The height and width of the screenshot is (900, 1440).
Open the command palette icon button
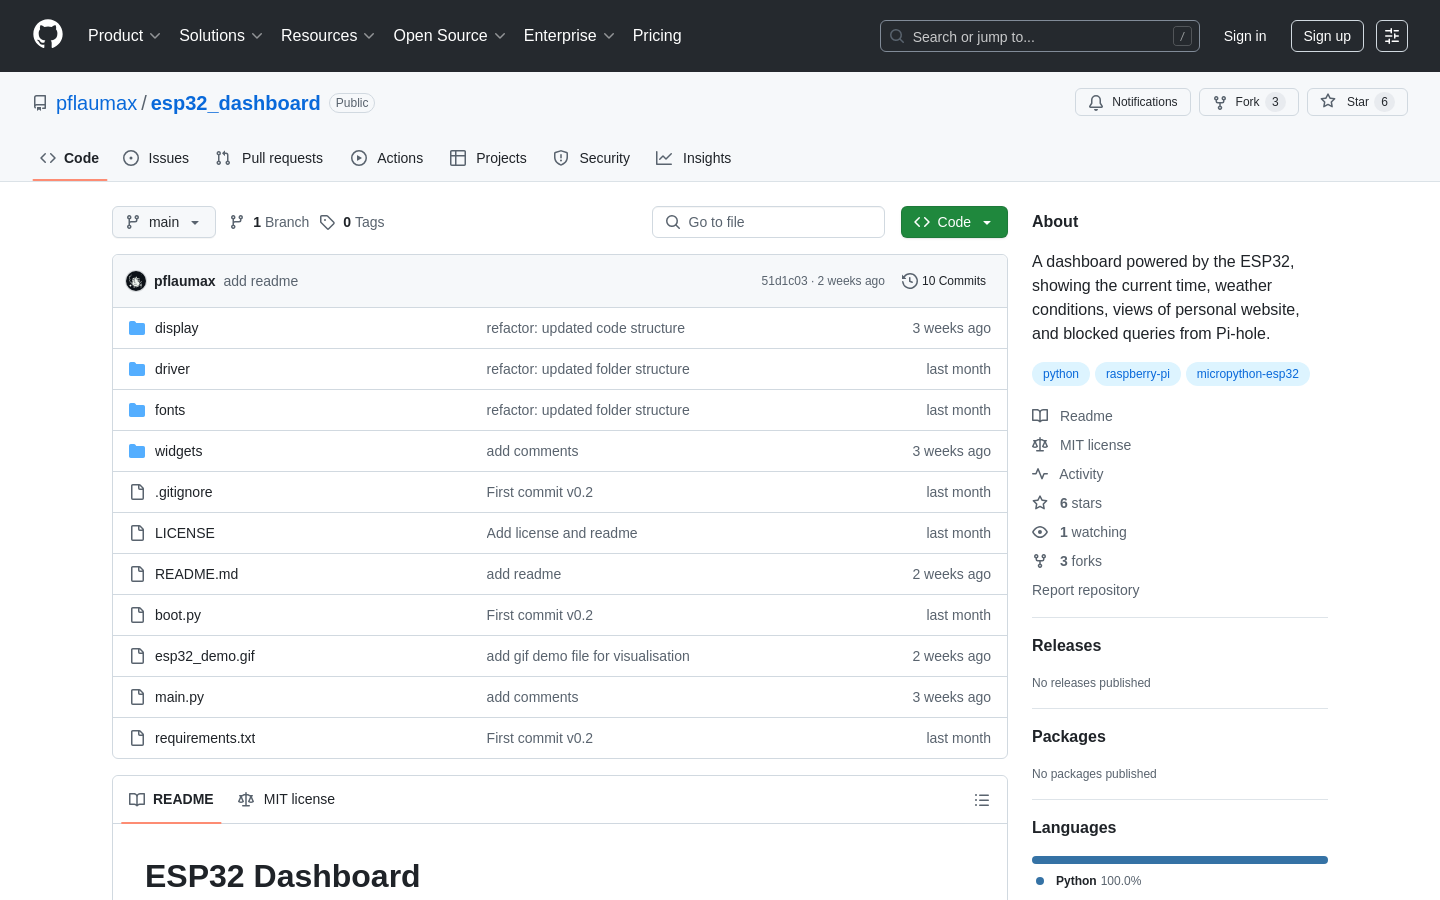(x=1392, y=36)
